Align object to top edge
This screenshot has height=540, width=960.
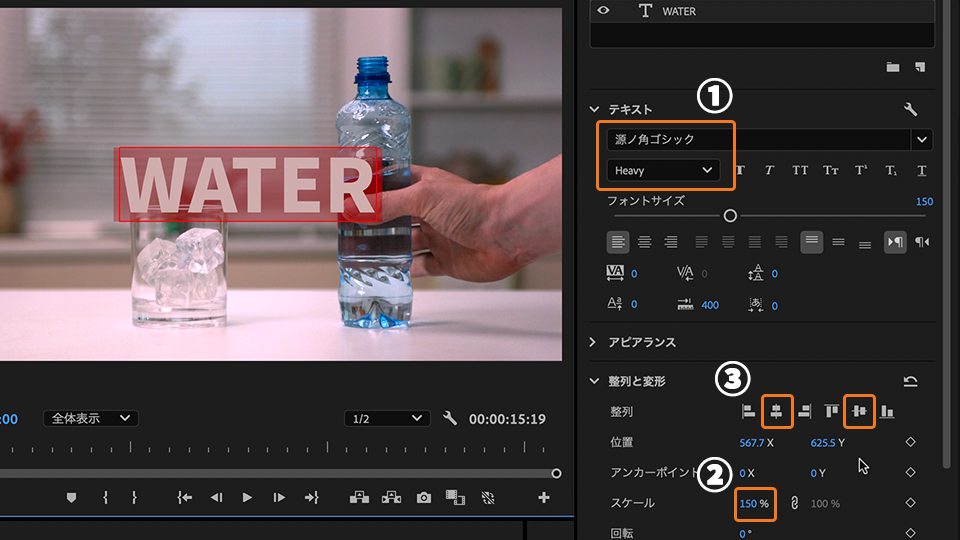click(x=831, y=411)
